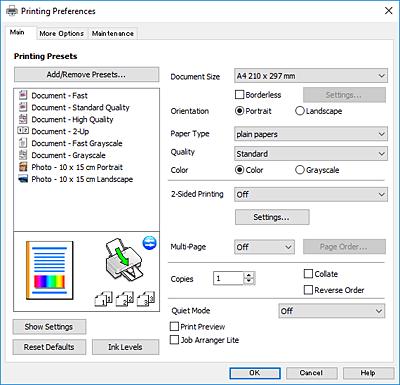Click the Ink Levels button

125,347
